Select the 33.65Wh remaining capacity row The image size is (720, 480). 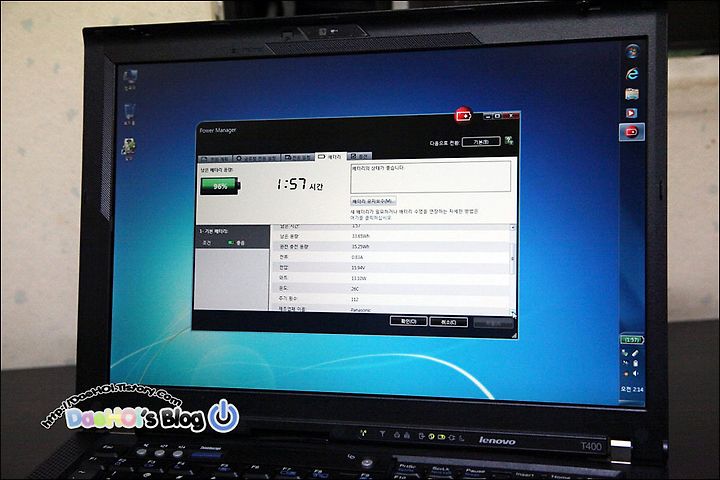tap(391, 236)
